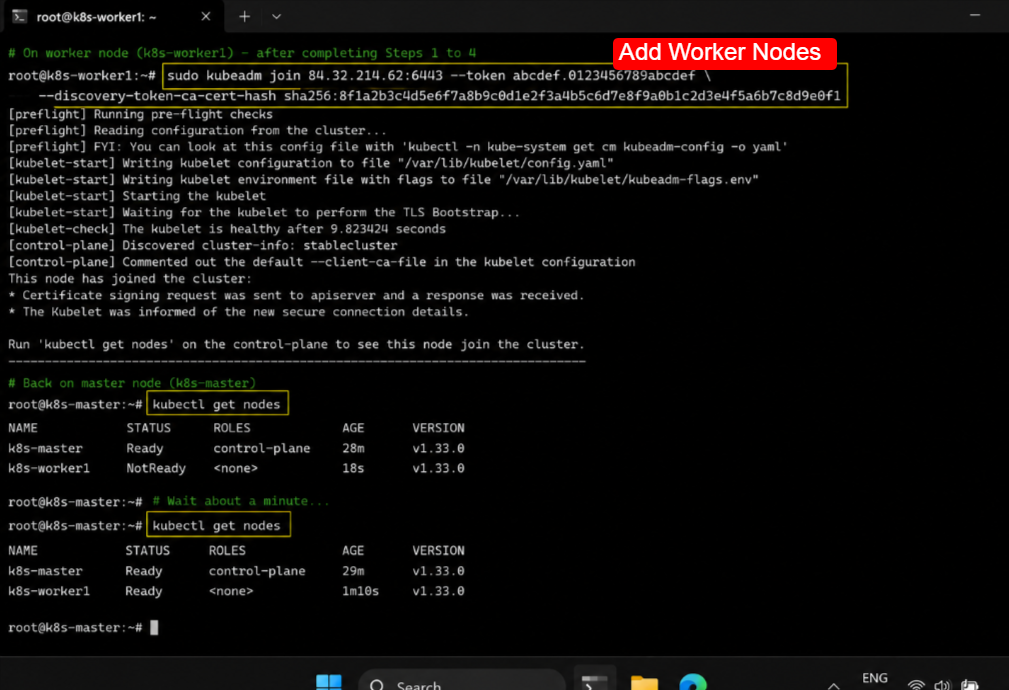Open the ENG language switcher

[875, 678]
